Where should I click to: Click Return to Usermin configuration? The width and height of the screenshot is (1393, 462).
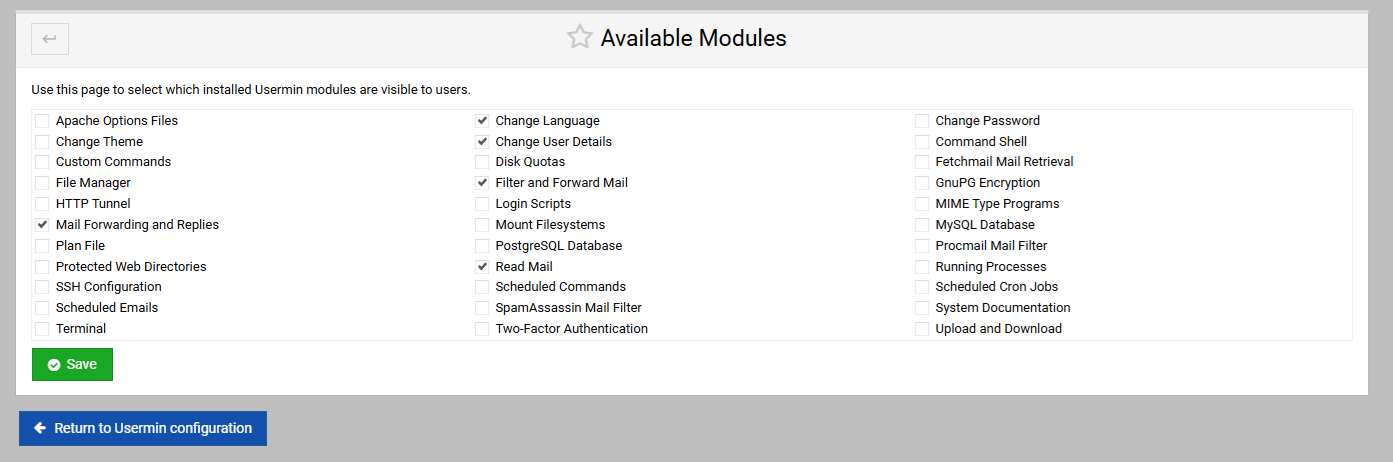tap(143, 428)
